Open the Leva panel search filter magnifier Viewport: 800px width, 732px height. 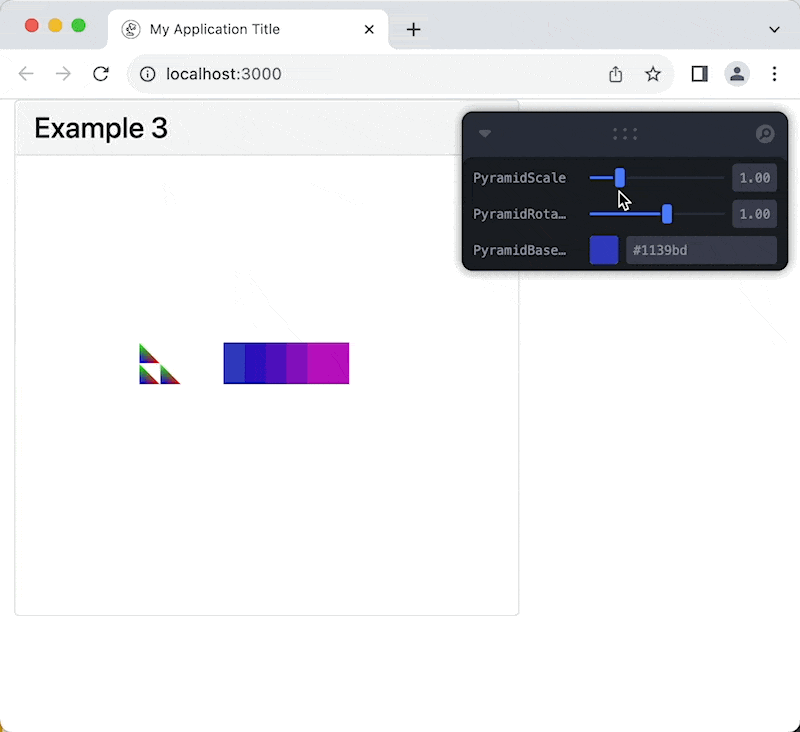[x=765, y=133]
